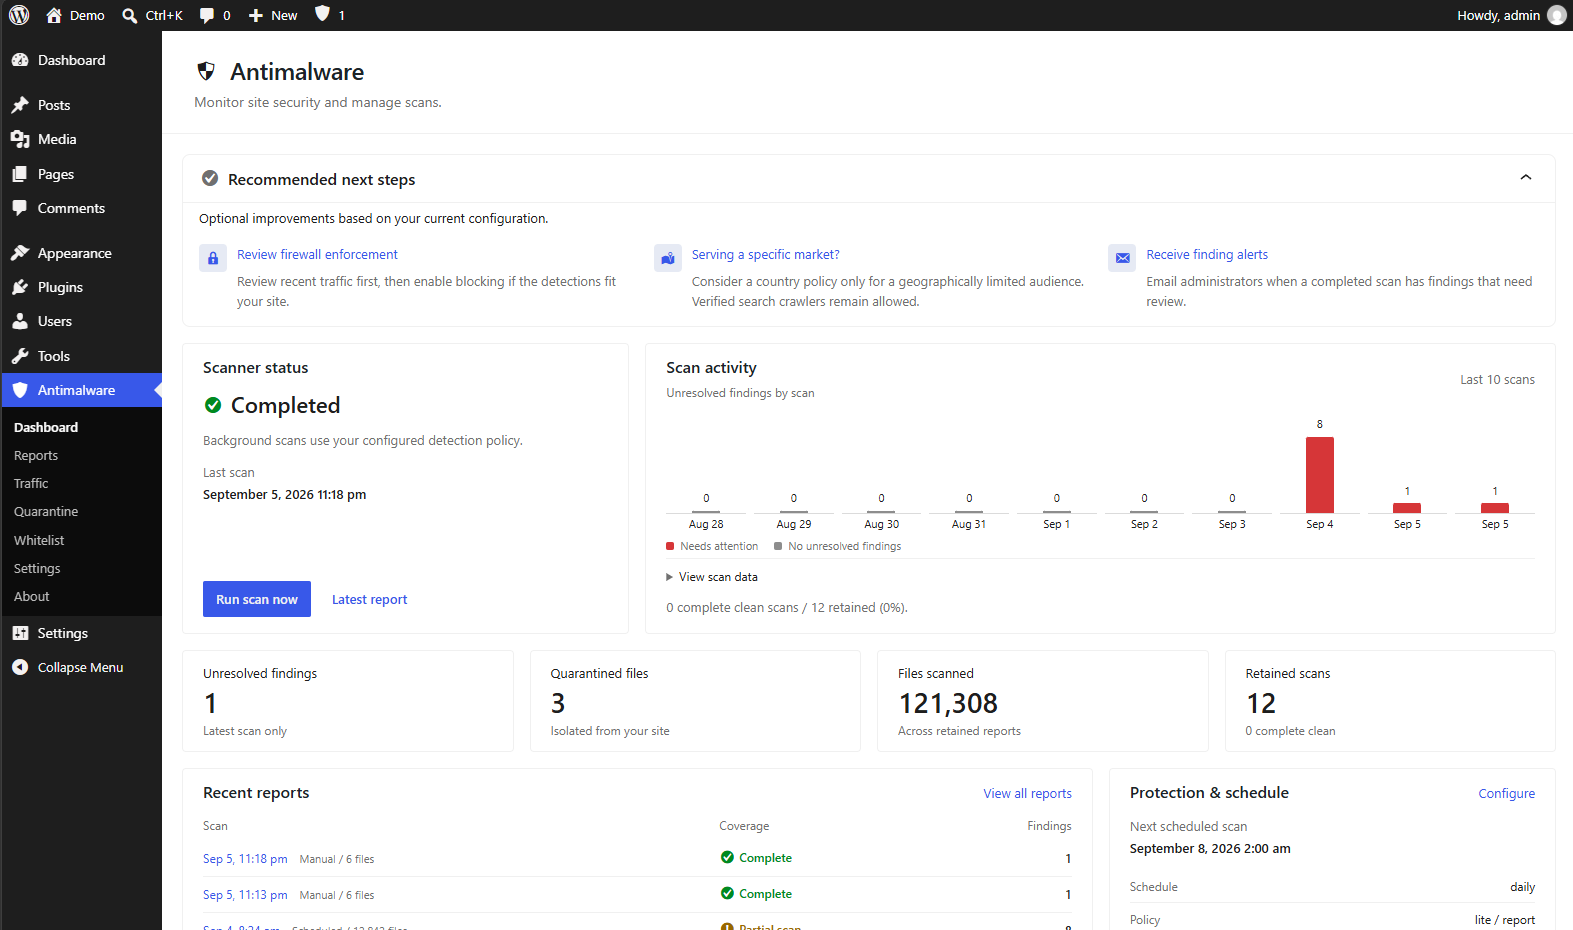
Task: Open the Media icon in sidebar
Action: point(20,139)
